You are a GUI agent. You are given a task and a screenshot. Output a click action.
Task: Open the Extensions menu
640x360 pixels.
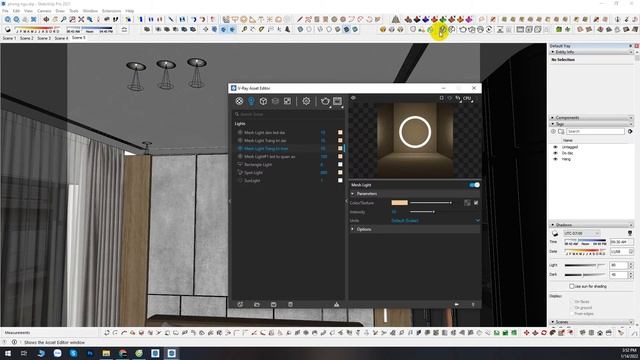(x=111, y=11)
